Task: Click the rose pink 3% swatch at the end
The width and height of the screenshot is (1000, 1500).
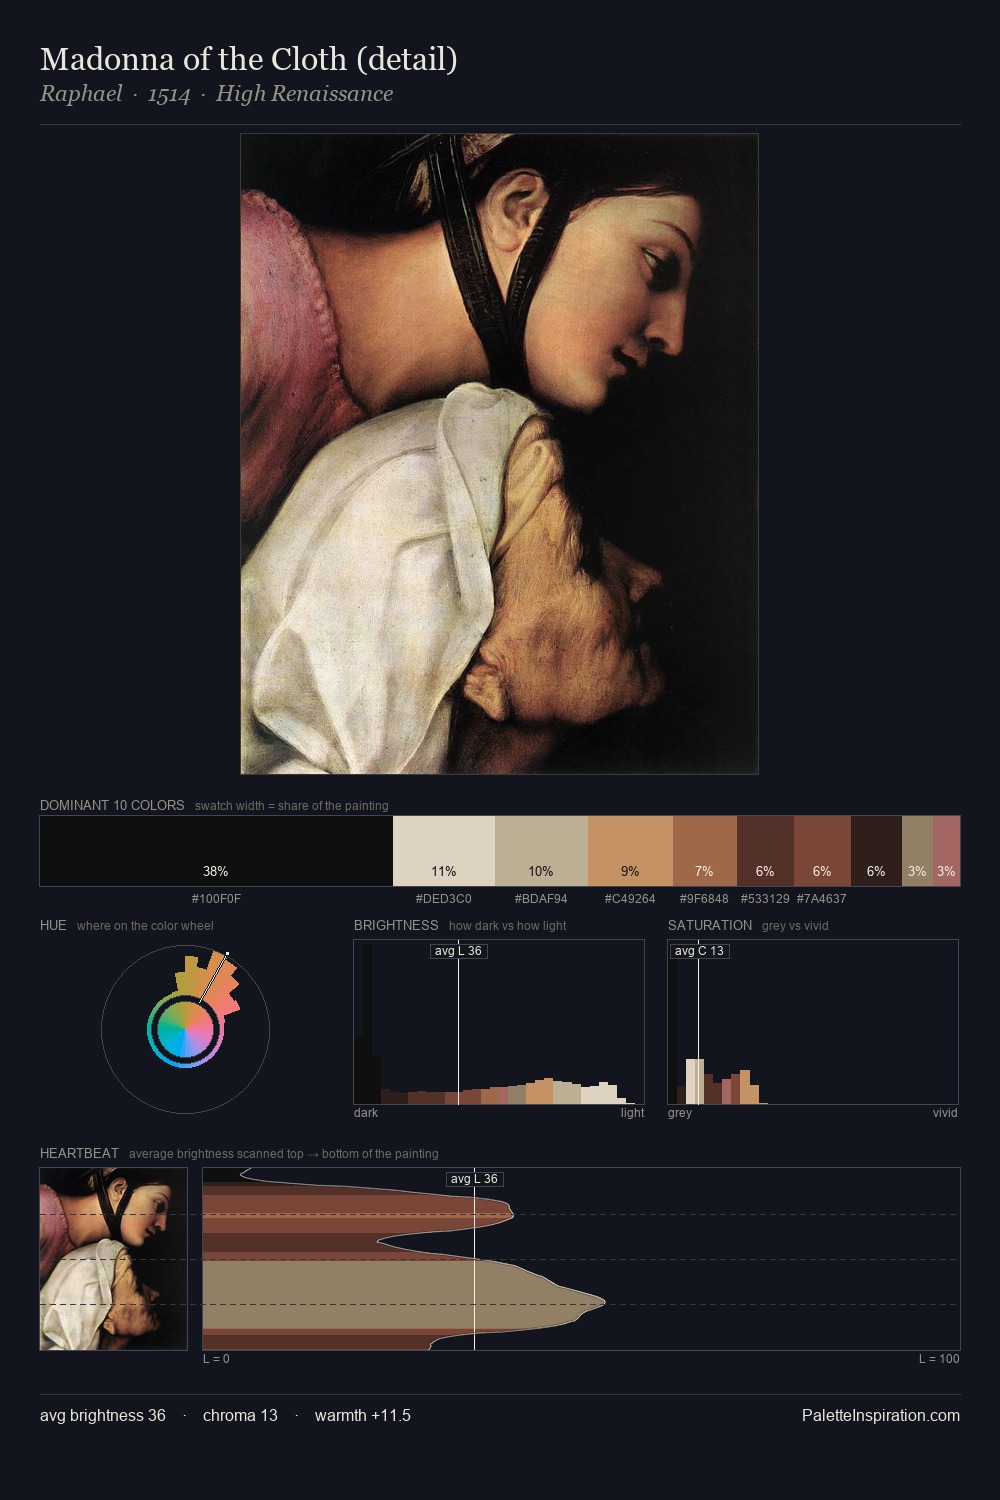Action: [x=946, y=851]
